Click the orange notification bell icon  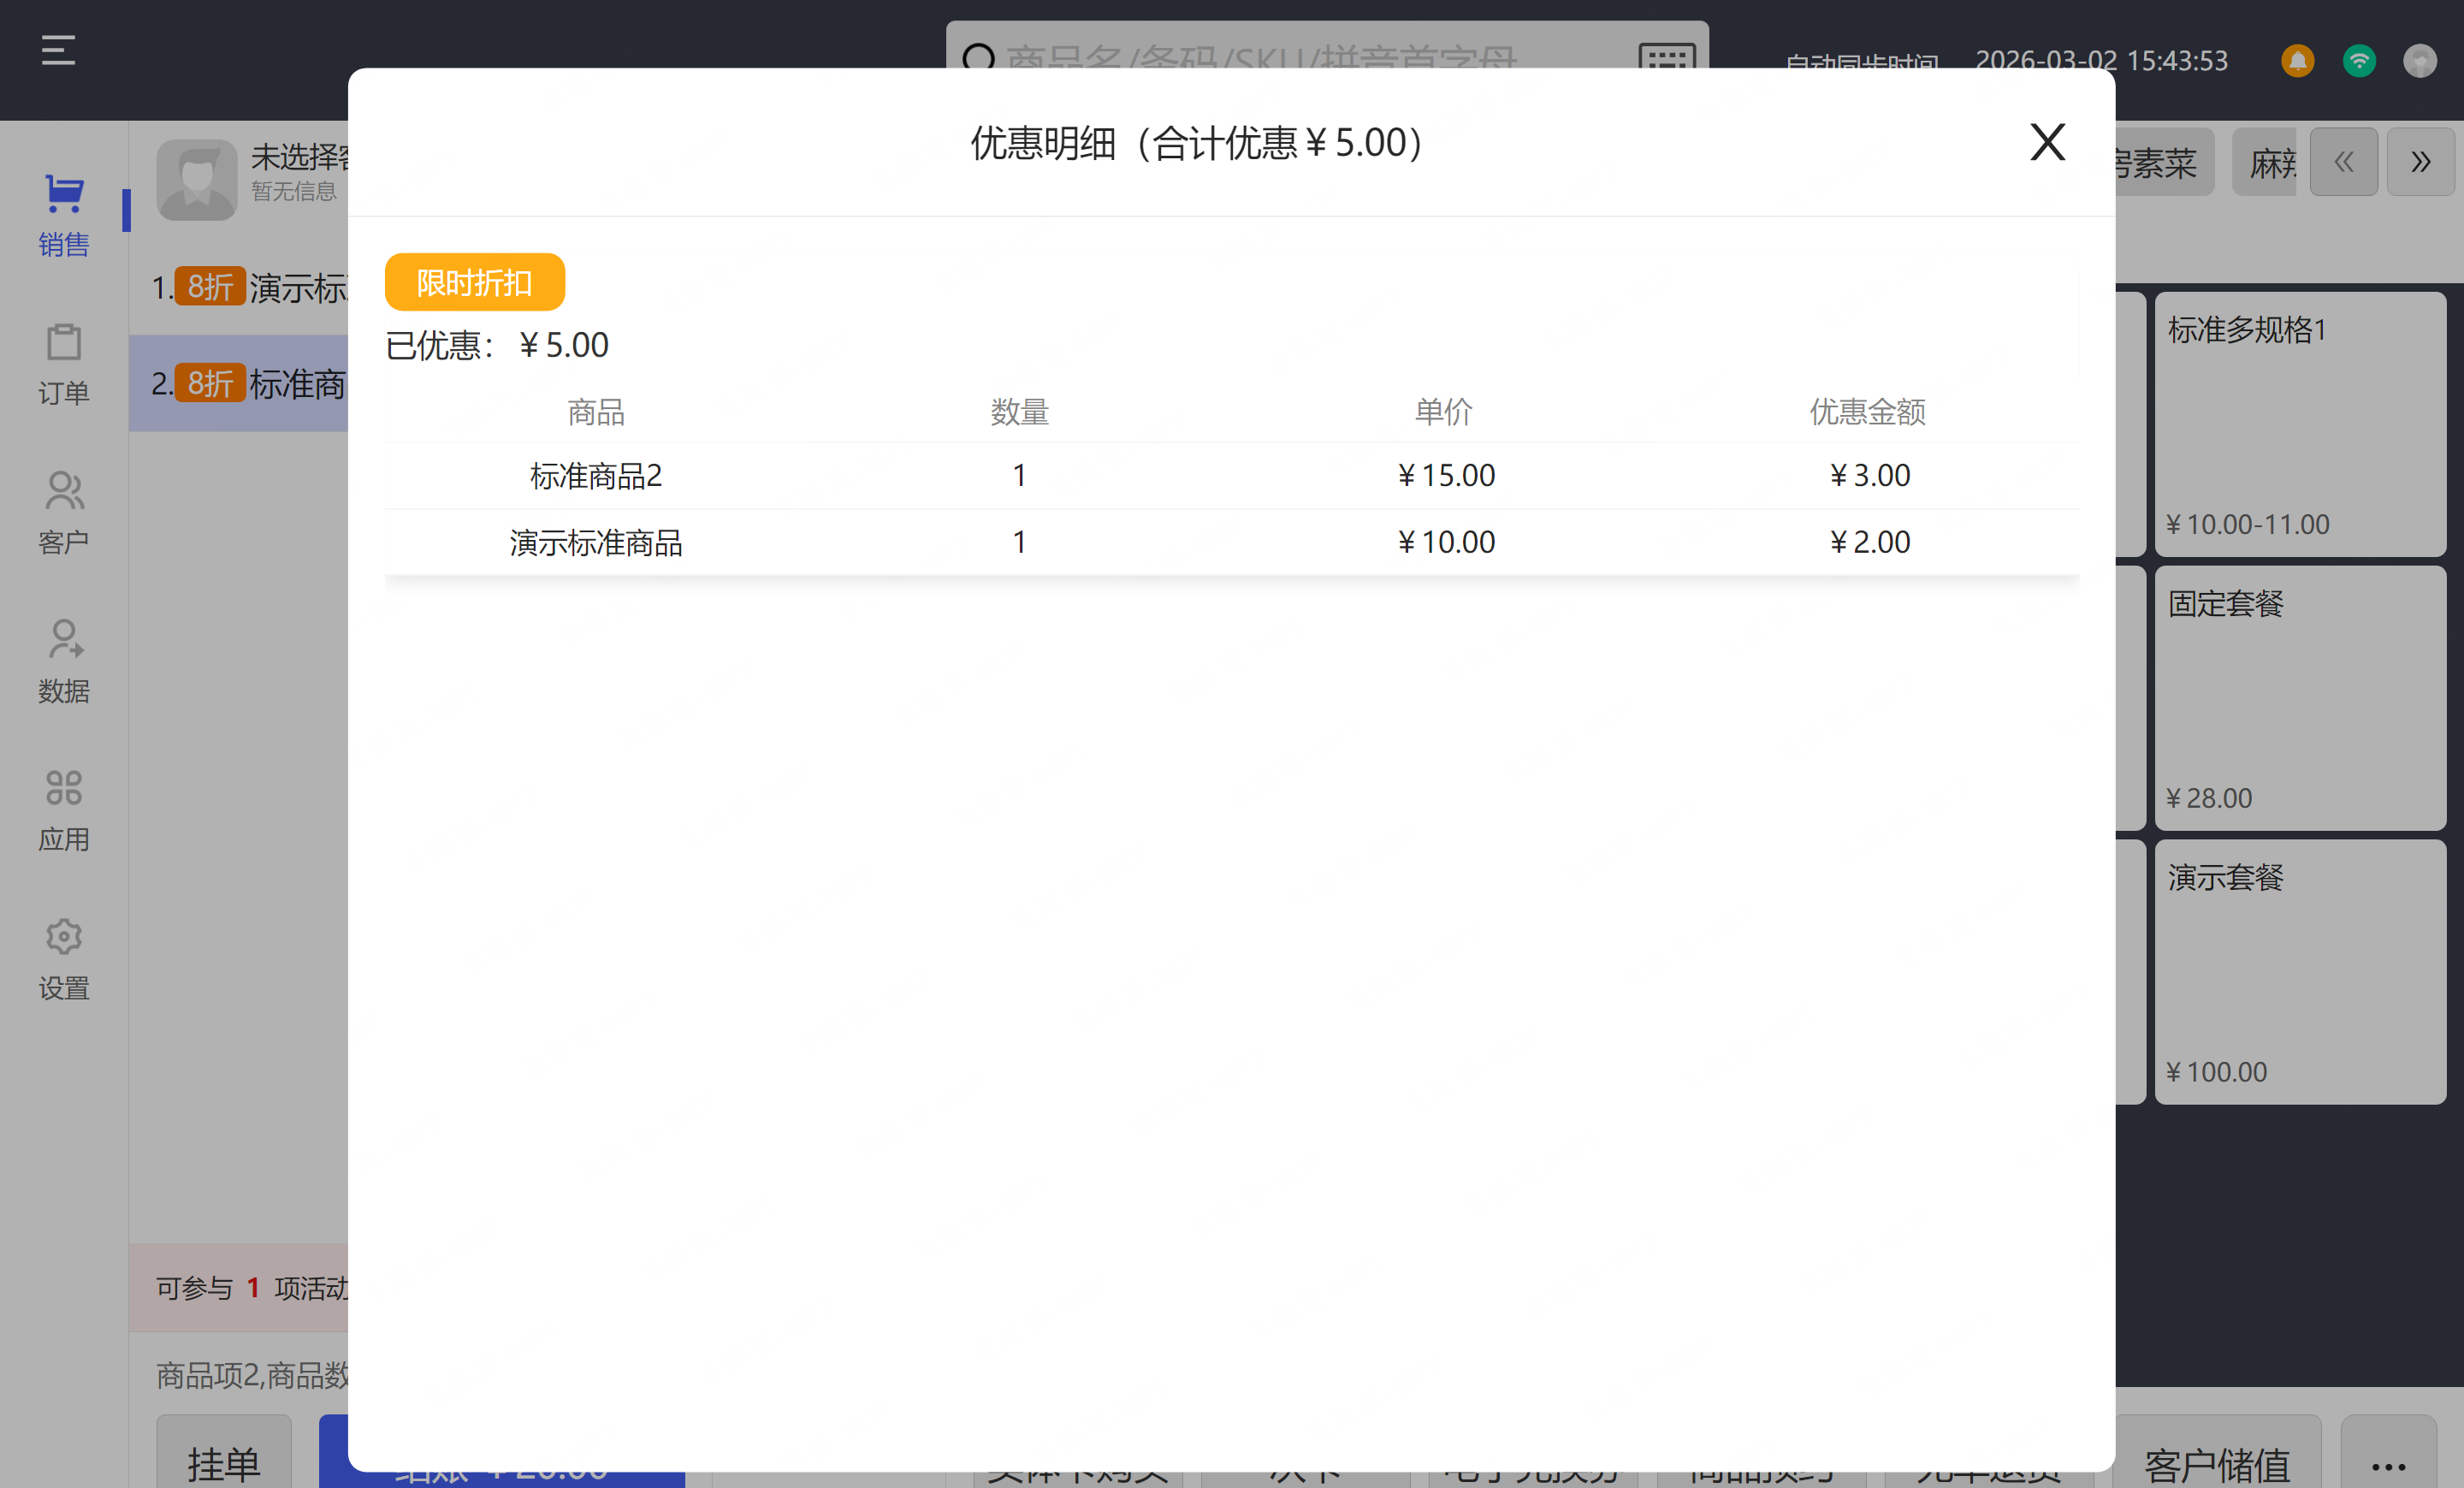2297,61
